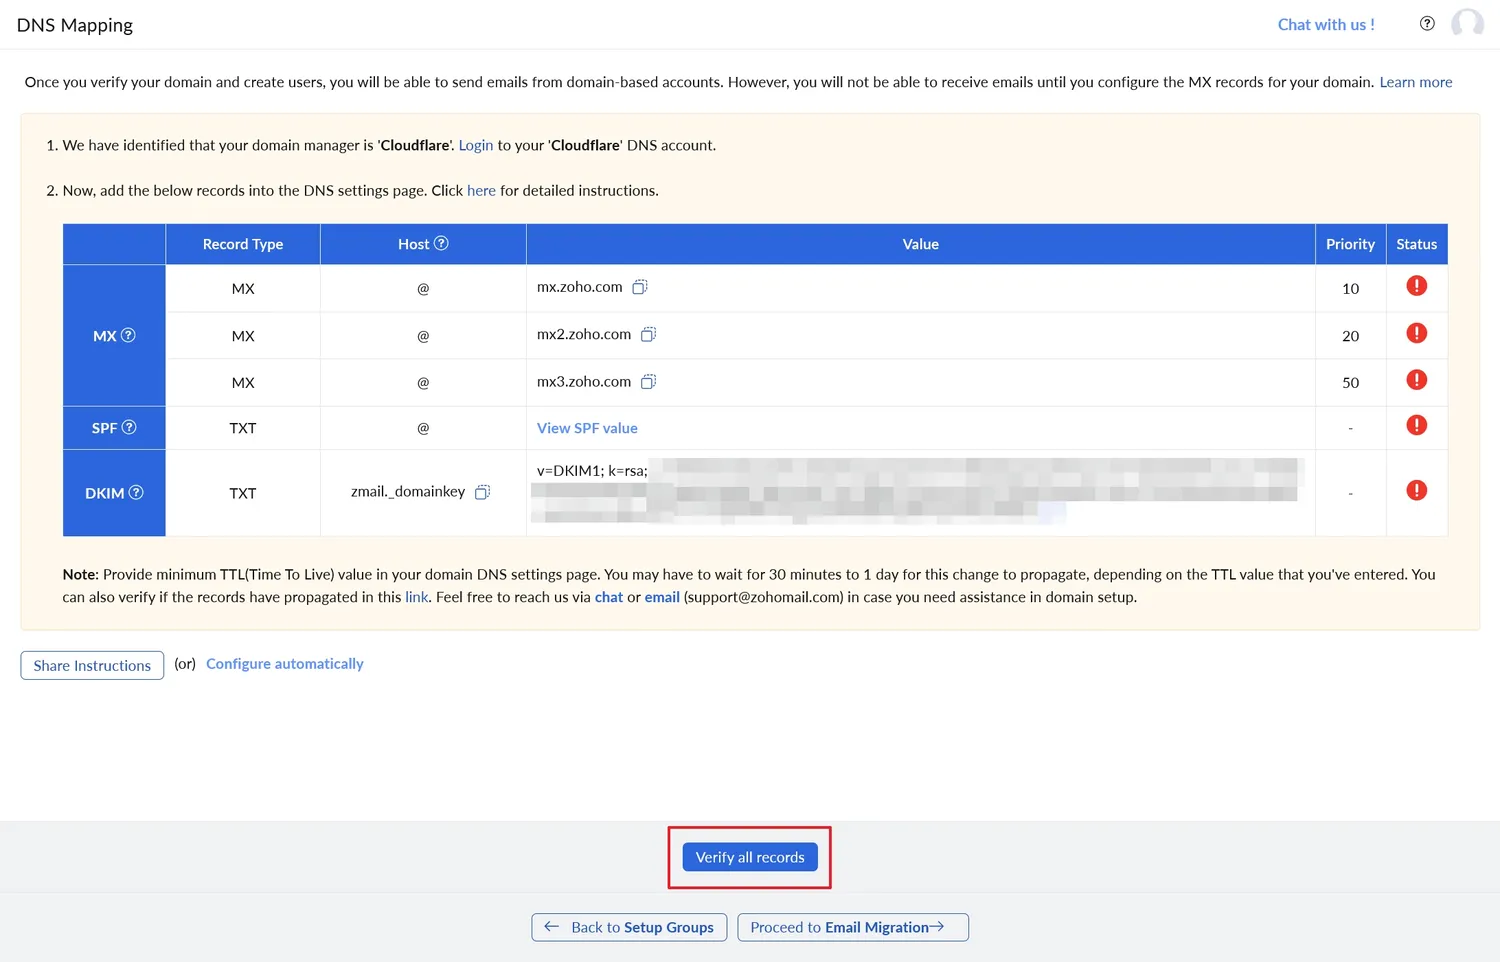Viewport: 1500px width, 962px height.
Task: Open the Chat with us link
Action: pyautogui.click(x=1326, y=24)
